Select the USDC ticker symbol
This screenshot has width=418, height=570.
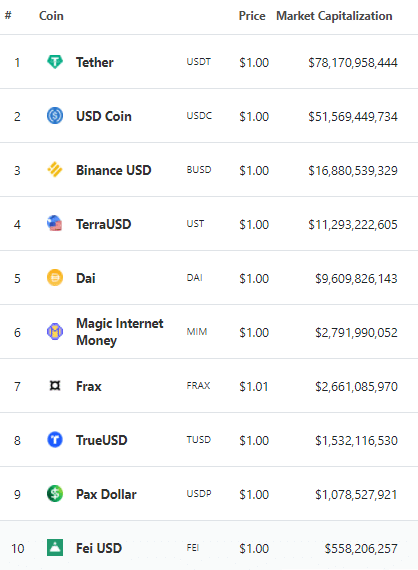click(x=199, y=116)
